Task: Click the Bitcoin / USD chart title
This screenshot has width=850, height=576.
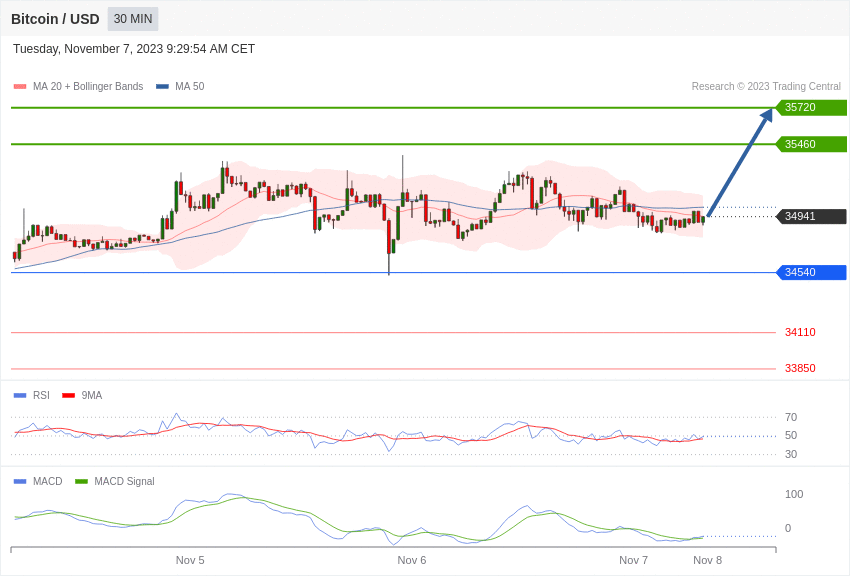Action: coord(55,19)
